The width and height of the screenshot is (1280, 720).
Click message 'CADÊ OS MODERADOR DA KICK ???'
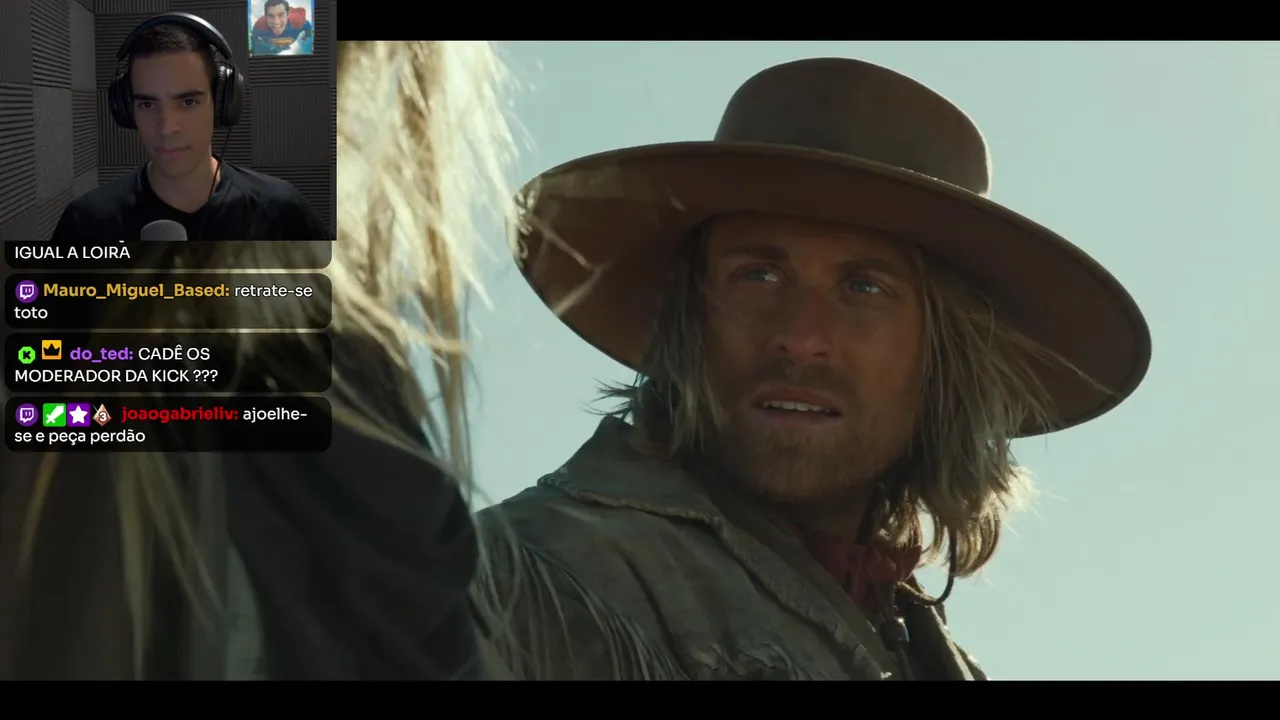tap(116, 365)
